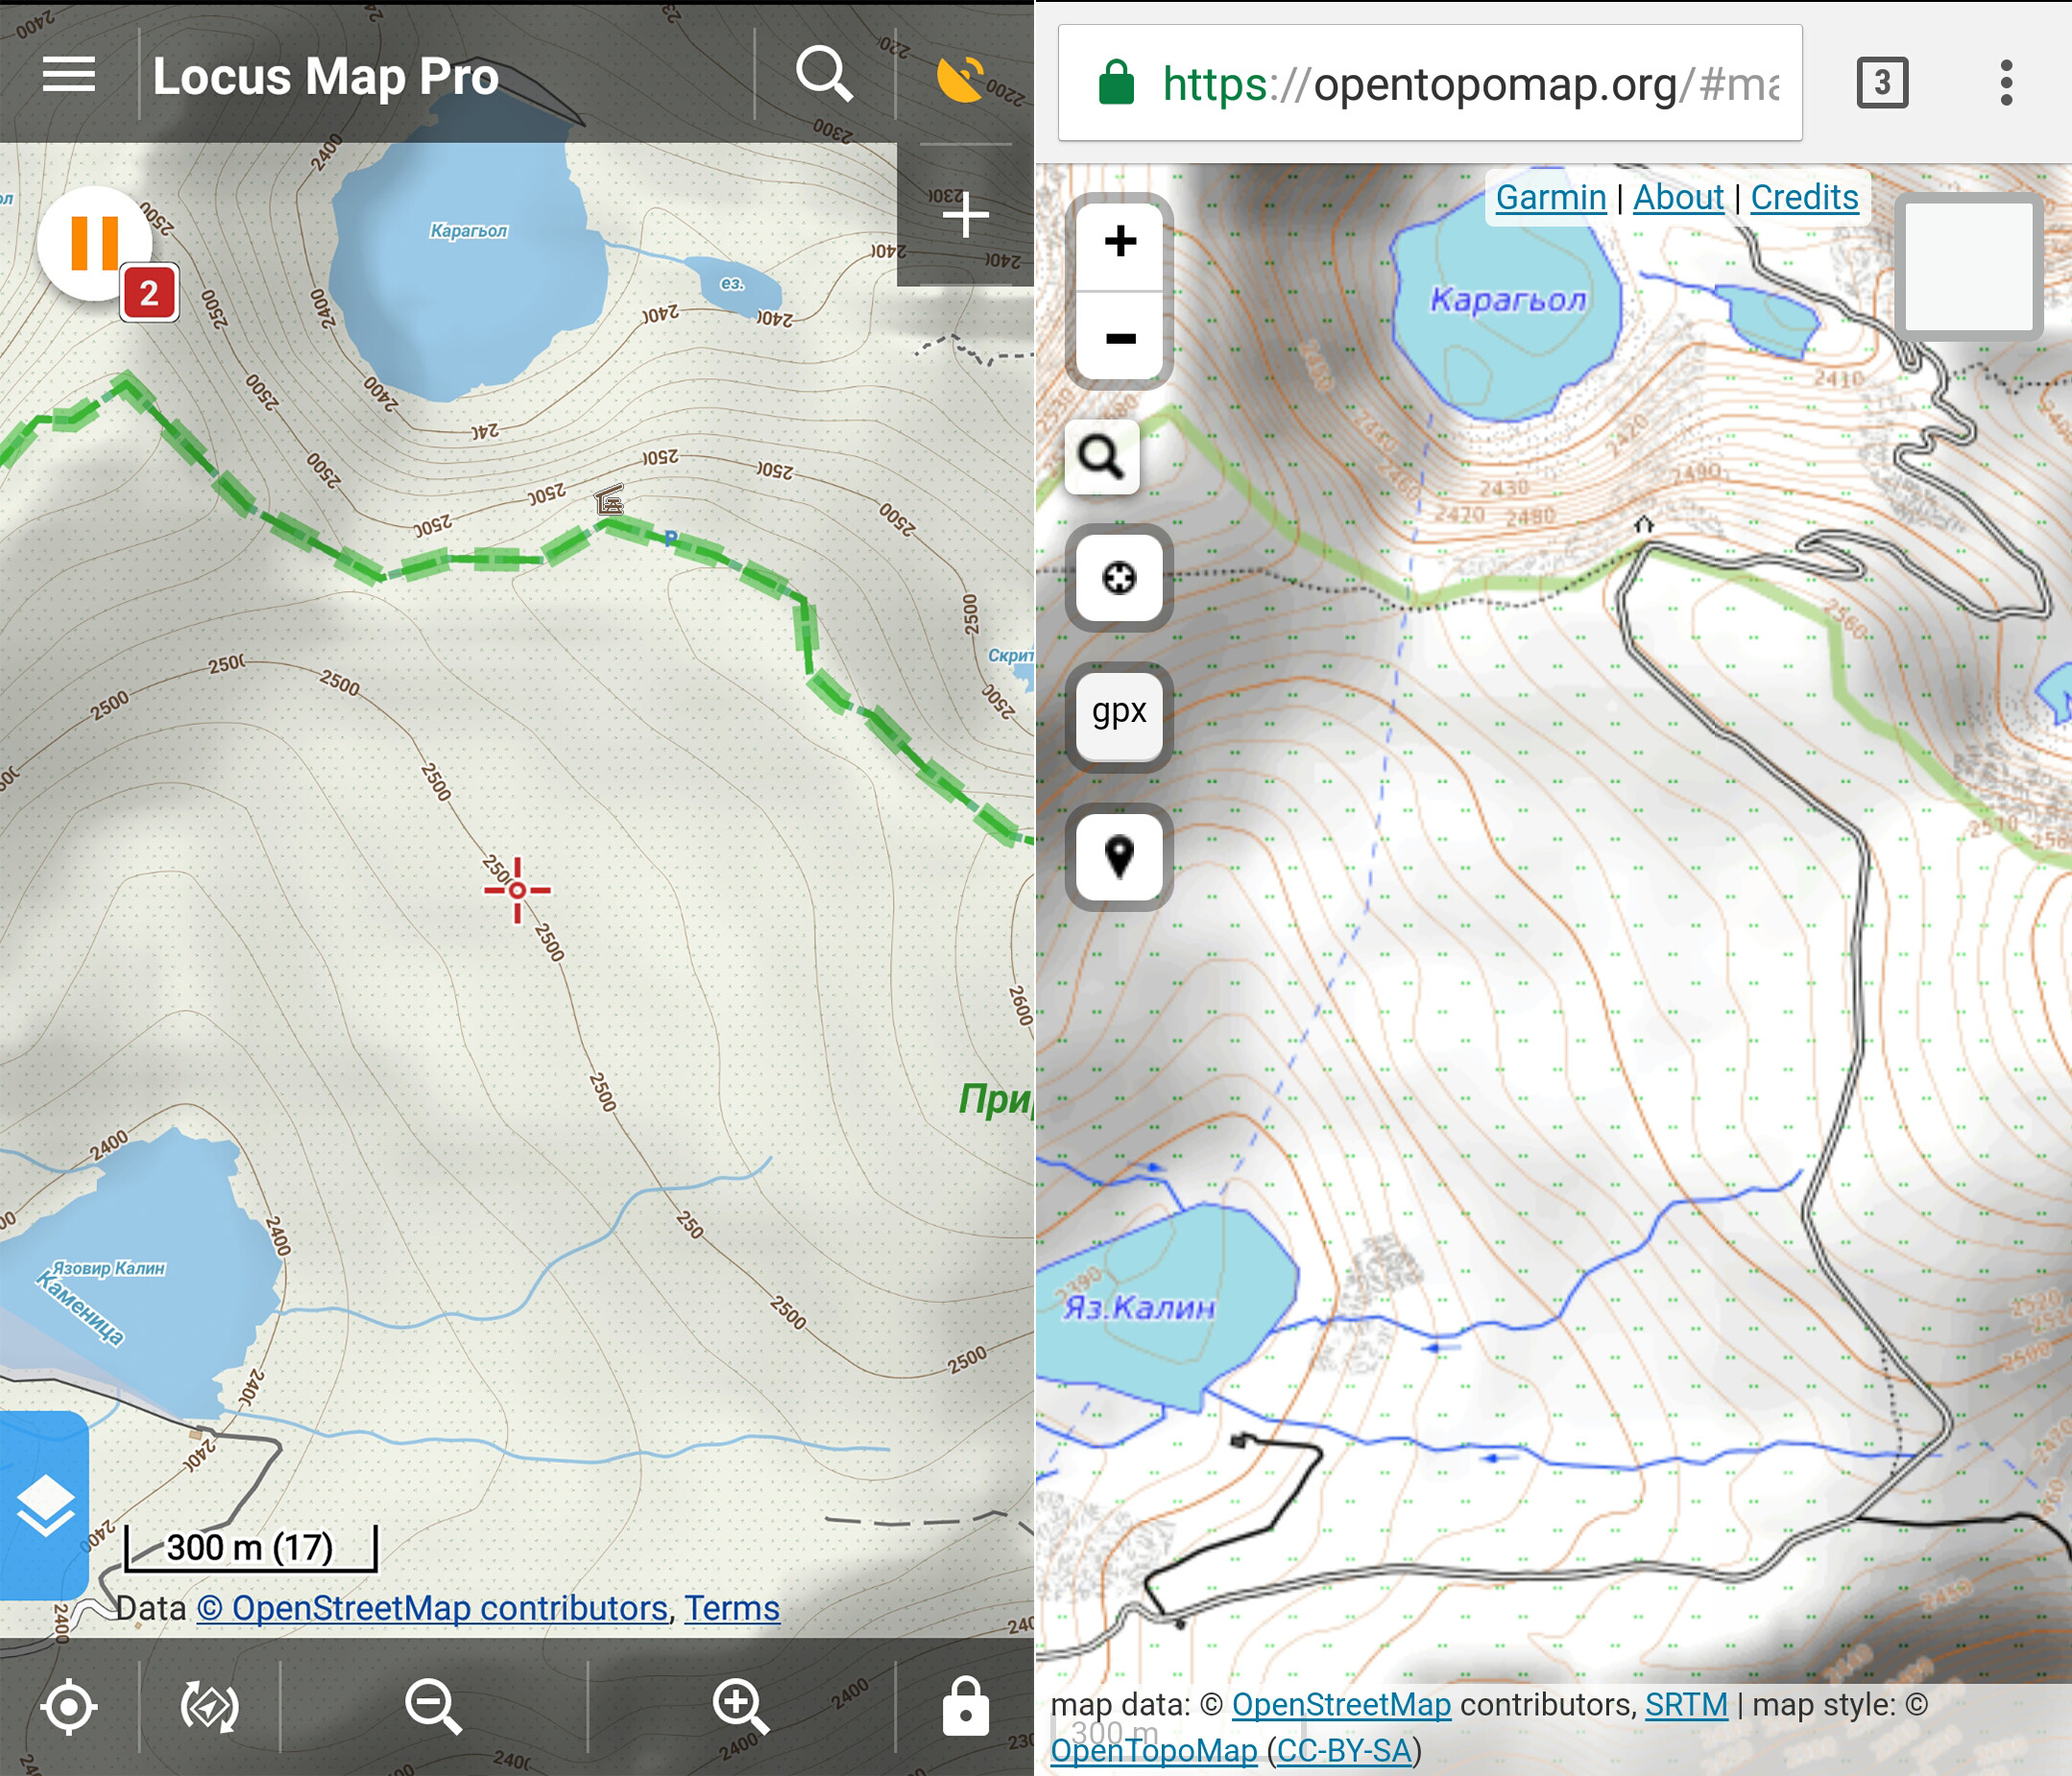Open the GPS satellite status icon
Viewport: 2072px width, 1776px height.
(x=961, y=78)
